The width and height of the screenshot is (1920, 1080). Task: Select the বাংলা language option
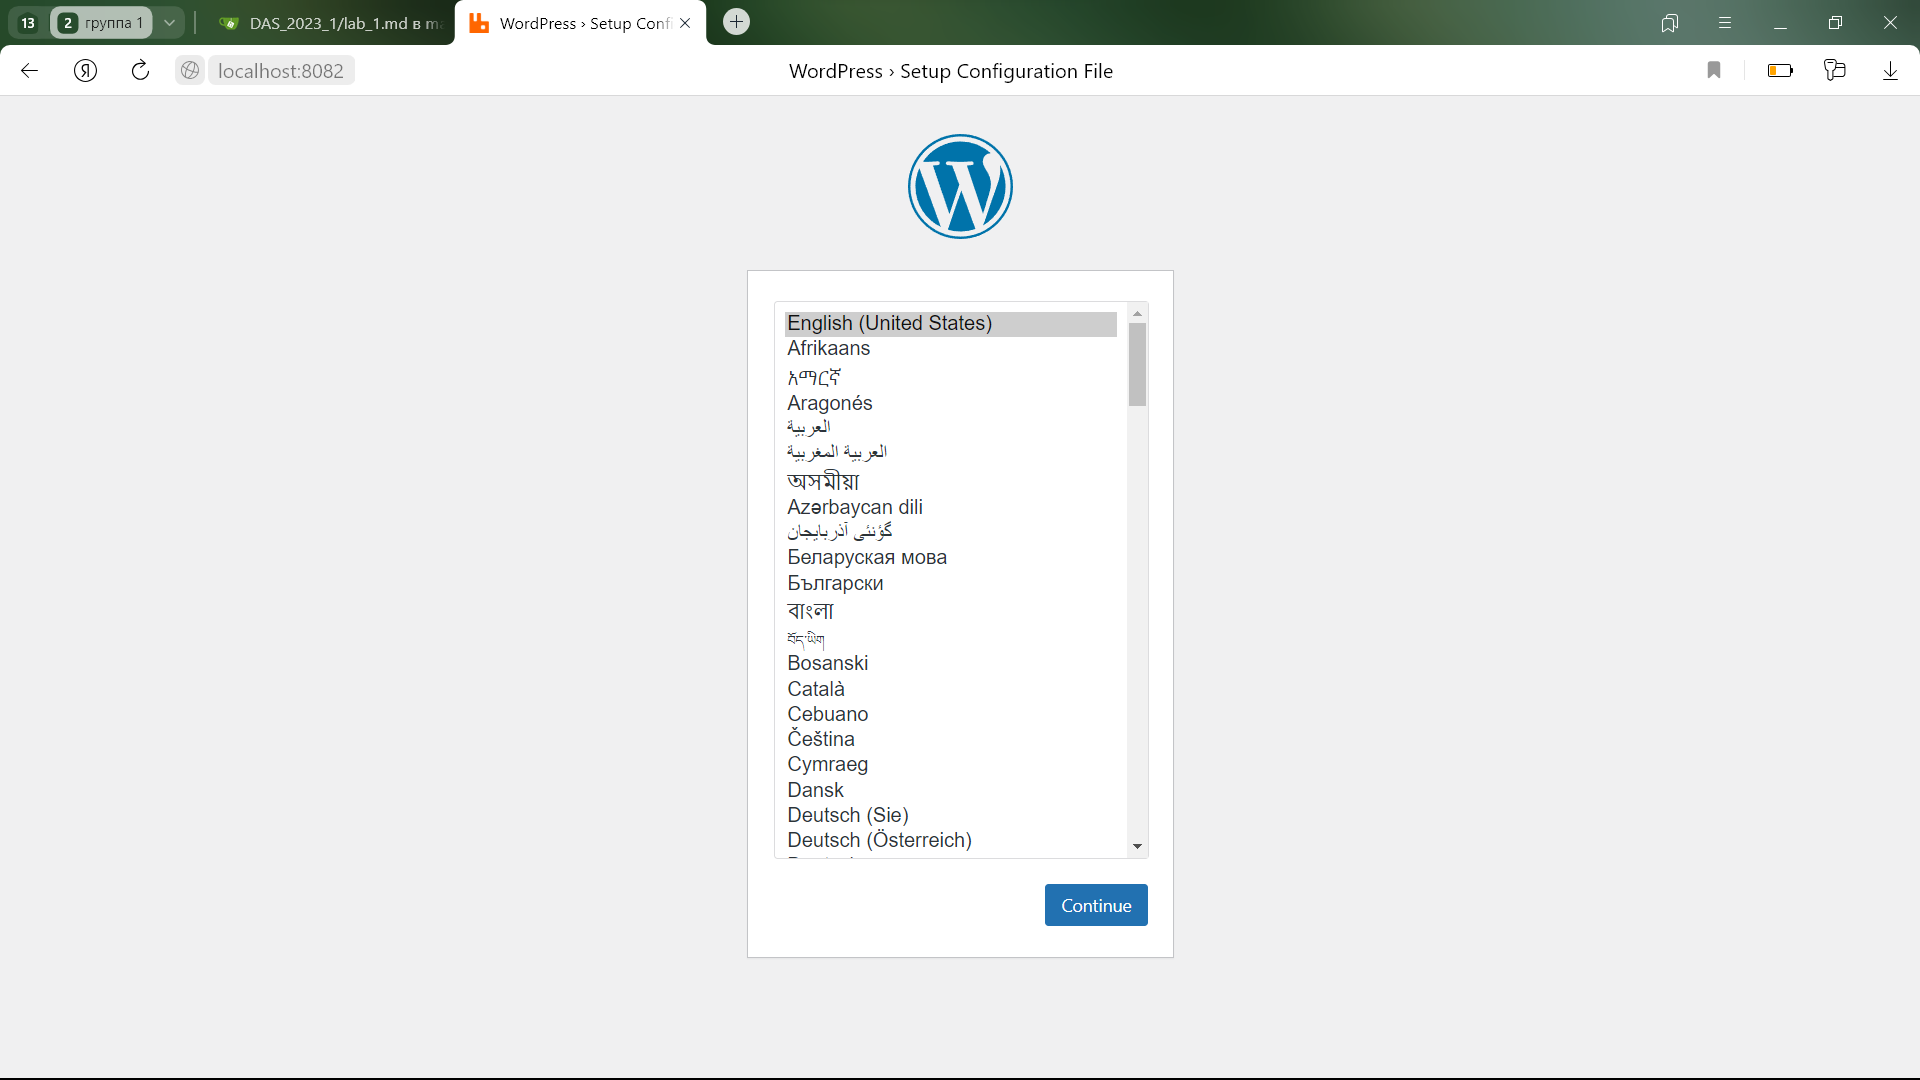click(950, 611)
